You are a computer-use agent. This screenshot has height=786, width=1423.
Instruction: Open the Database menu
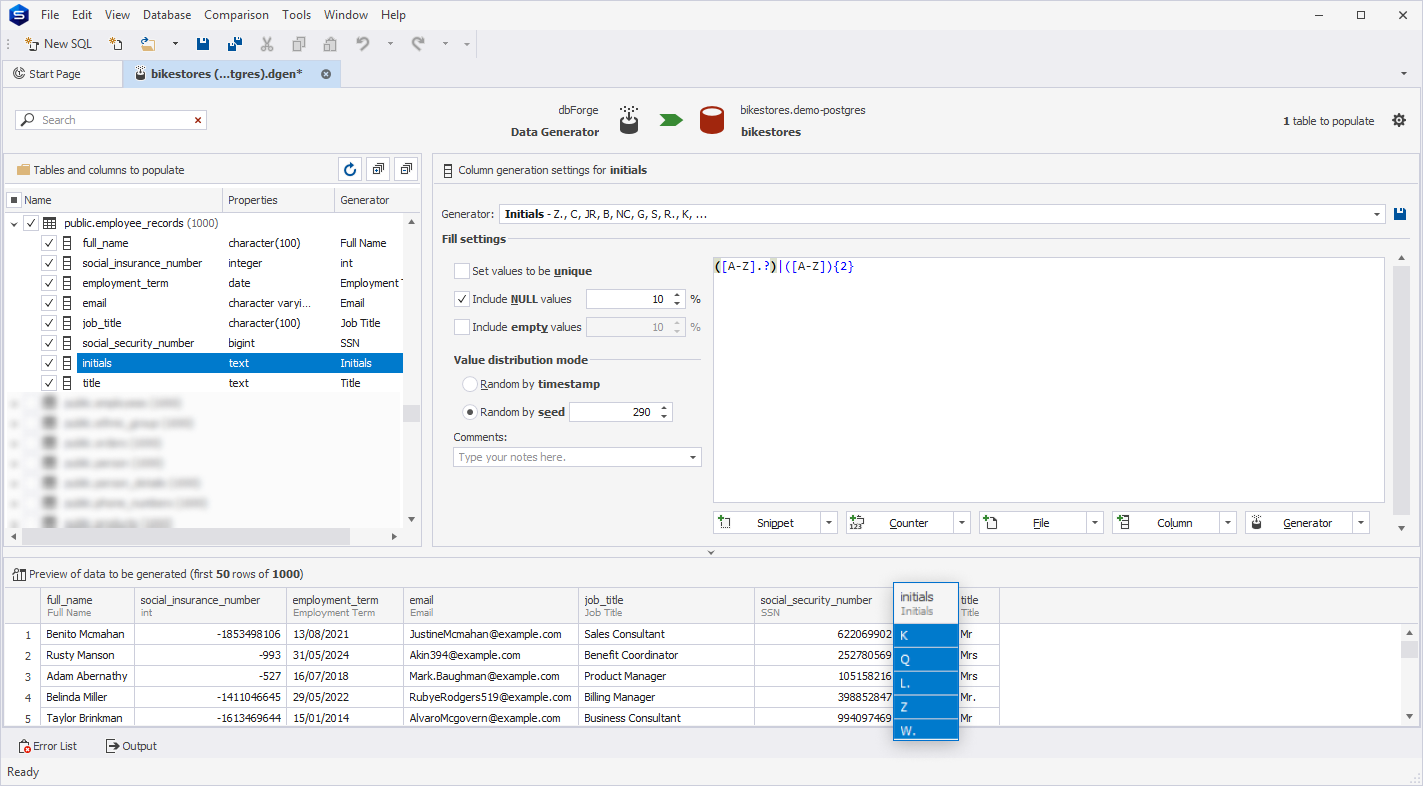(x=167, y=15)
